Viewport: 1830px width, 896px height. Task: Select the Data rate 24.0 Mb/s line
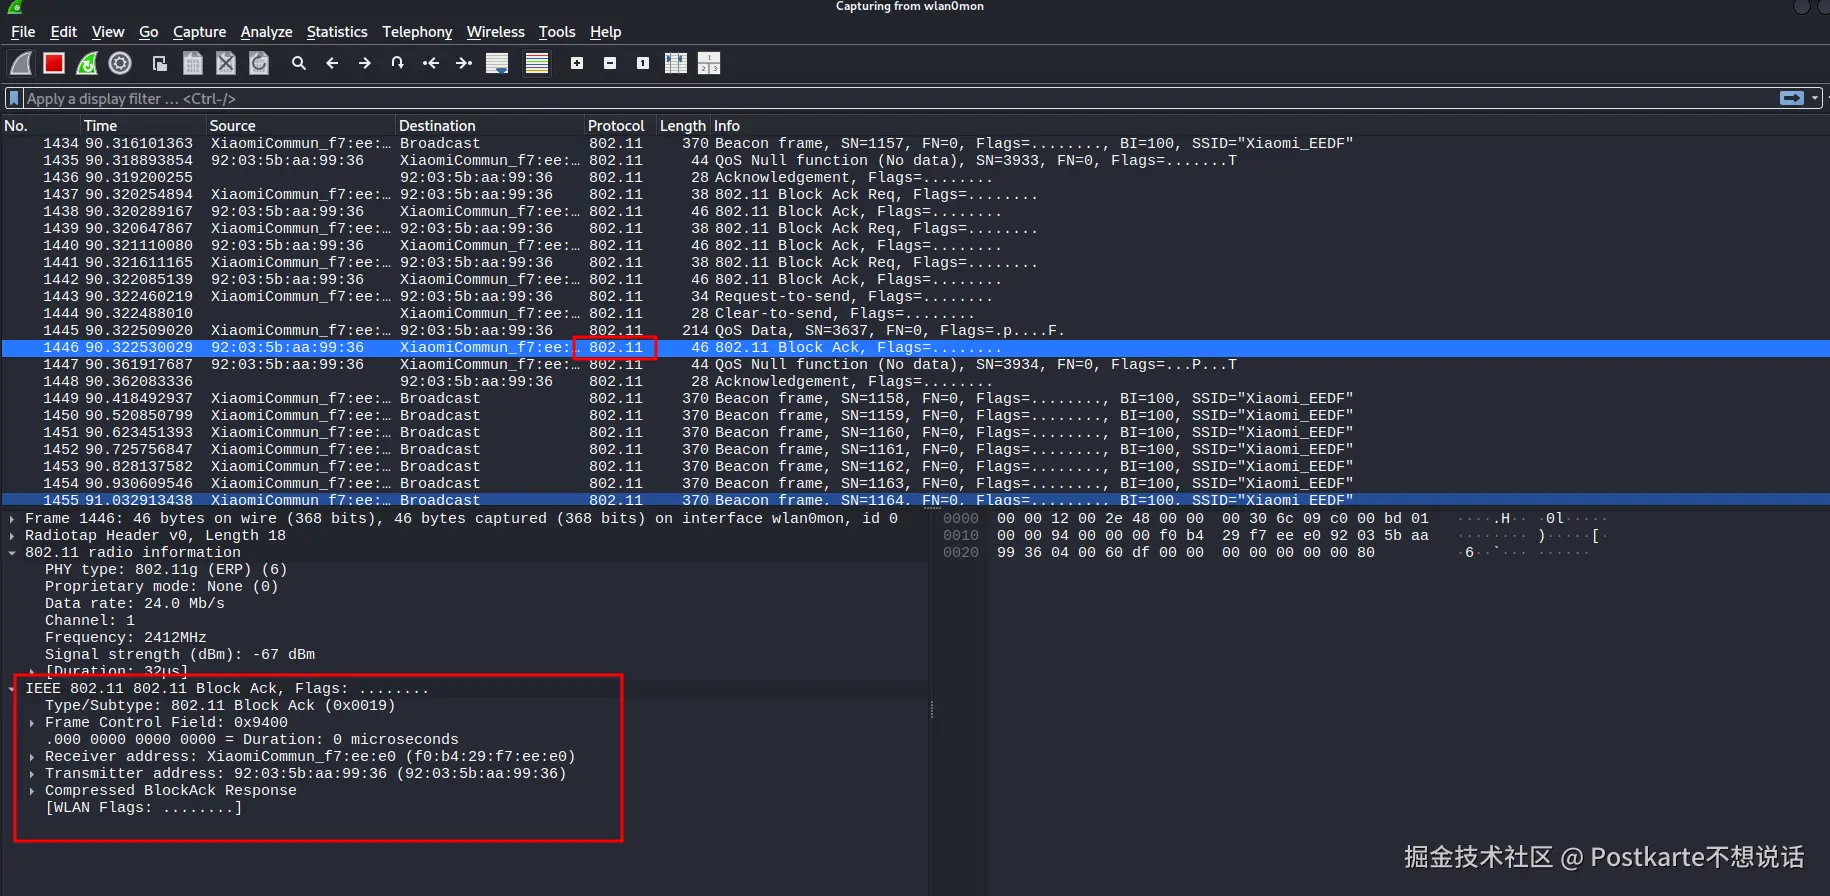135,604
